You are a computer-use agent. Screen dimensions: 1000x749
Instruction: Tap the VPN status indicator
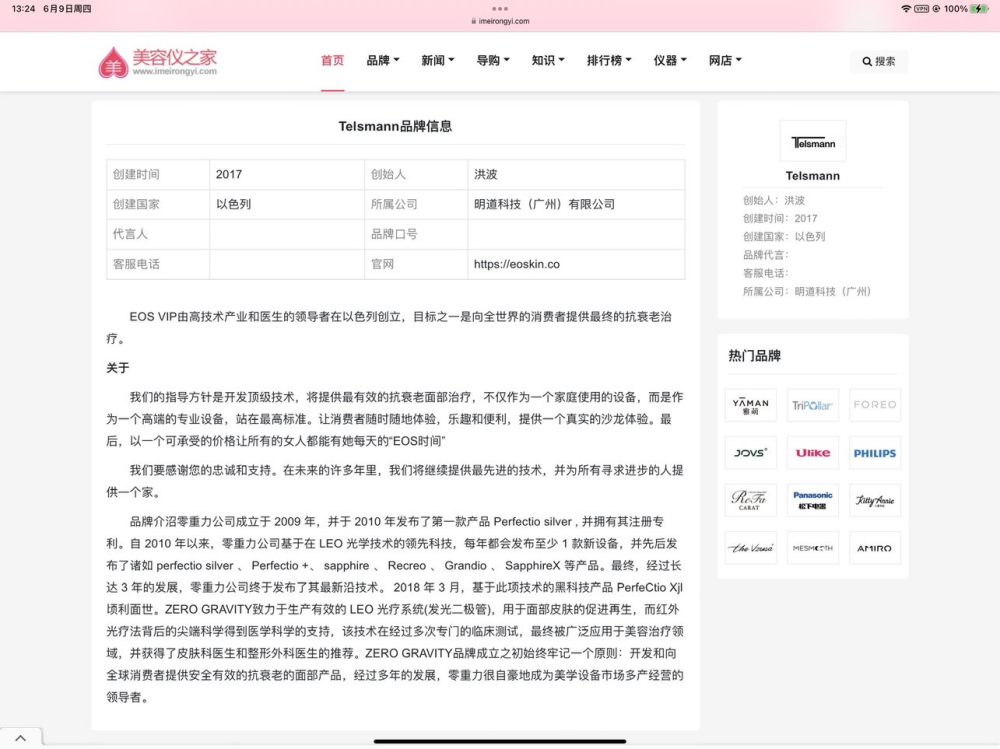pos(922,9)
